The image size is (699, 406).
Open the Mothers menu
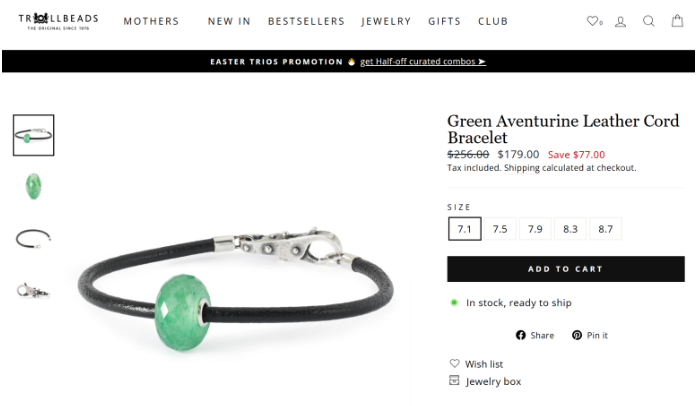151,21
